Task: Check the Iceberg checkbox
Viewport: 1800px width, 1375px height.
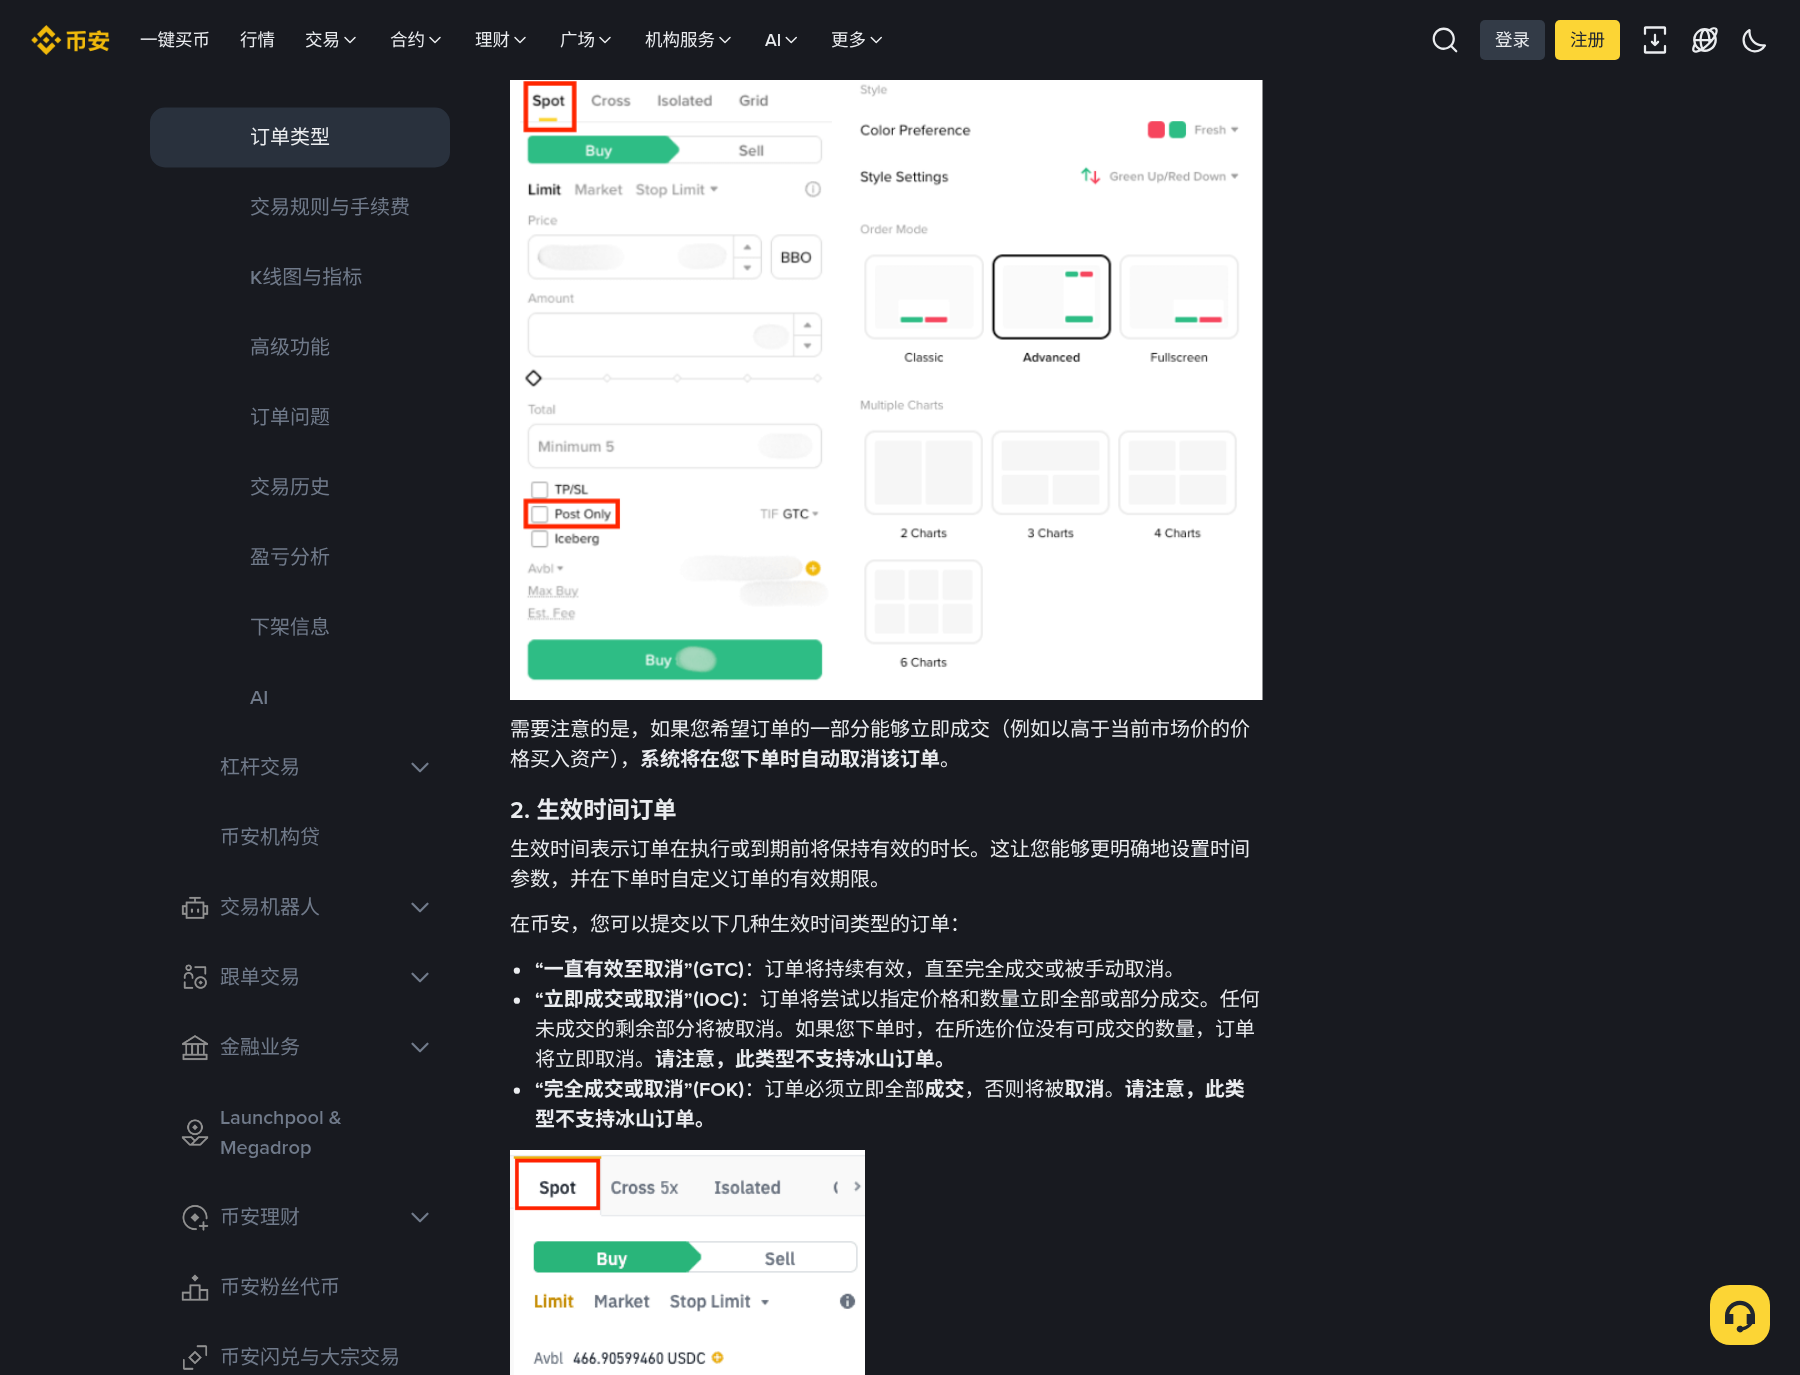Action: click(x=539, y=538)
